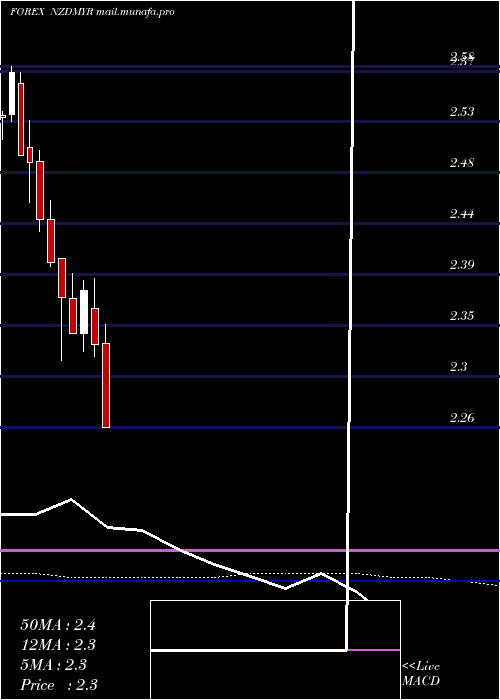Click the 5MA : 2.3 readout
This screenshot has height=700, width=500.
point(54,665)
